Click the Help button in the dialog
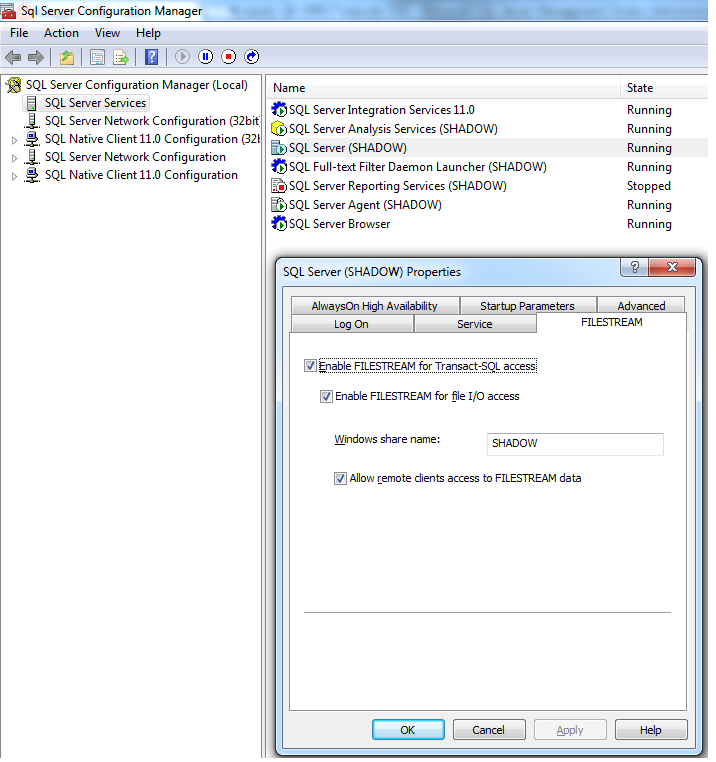 click(650, 730)
